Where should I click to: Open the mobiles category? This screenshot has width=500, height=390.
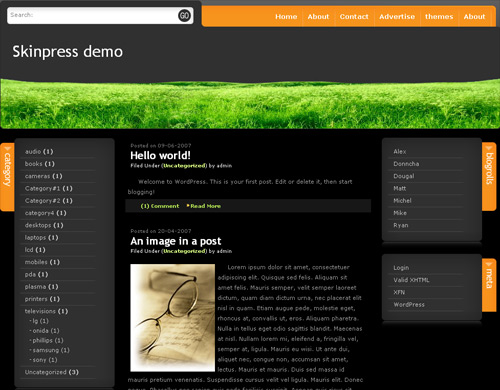36,262
